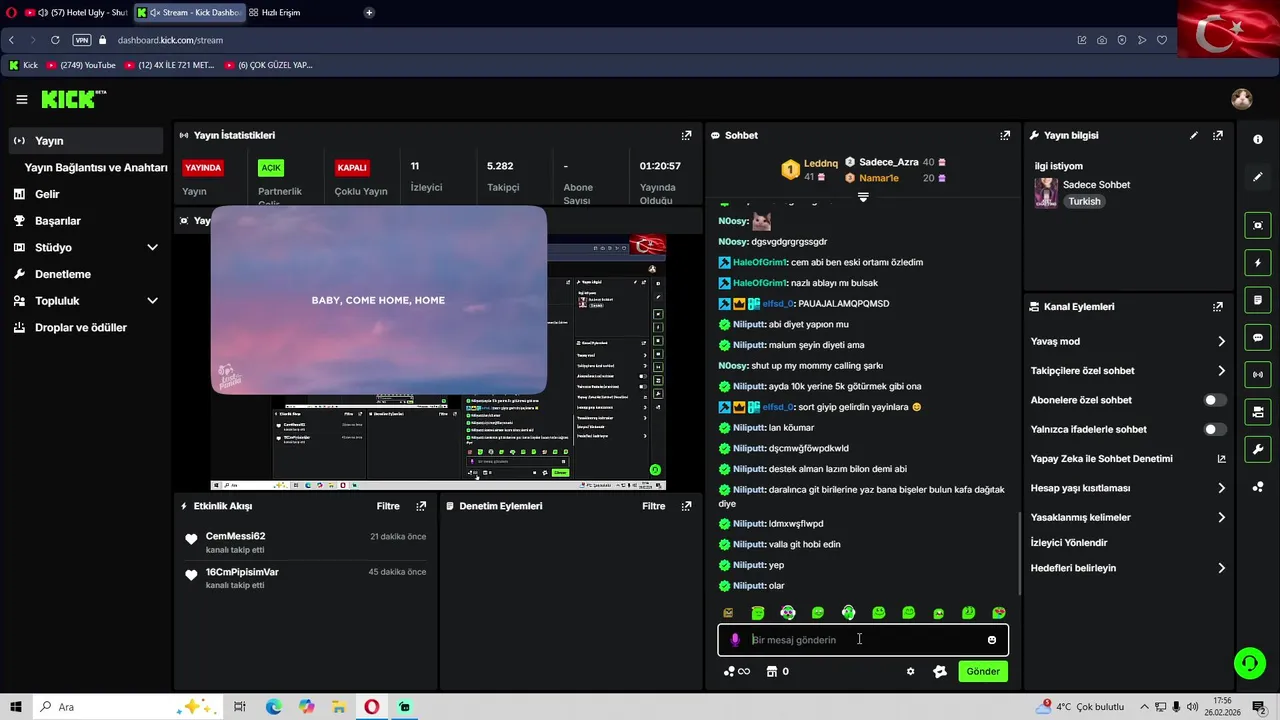Screen dimensions: 1280x720
Task: Toggle stream preview widget in right sidebar
Action: (x=1258, y=226)
